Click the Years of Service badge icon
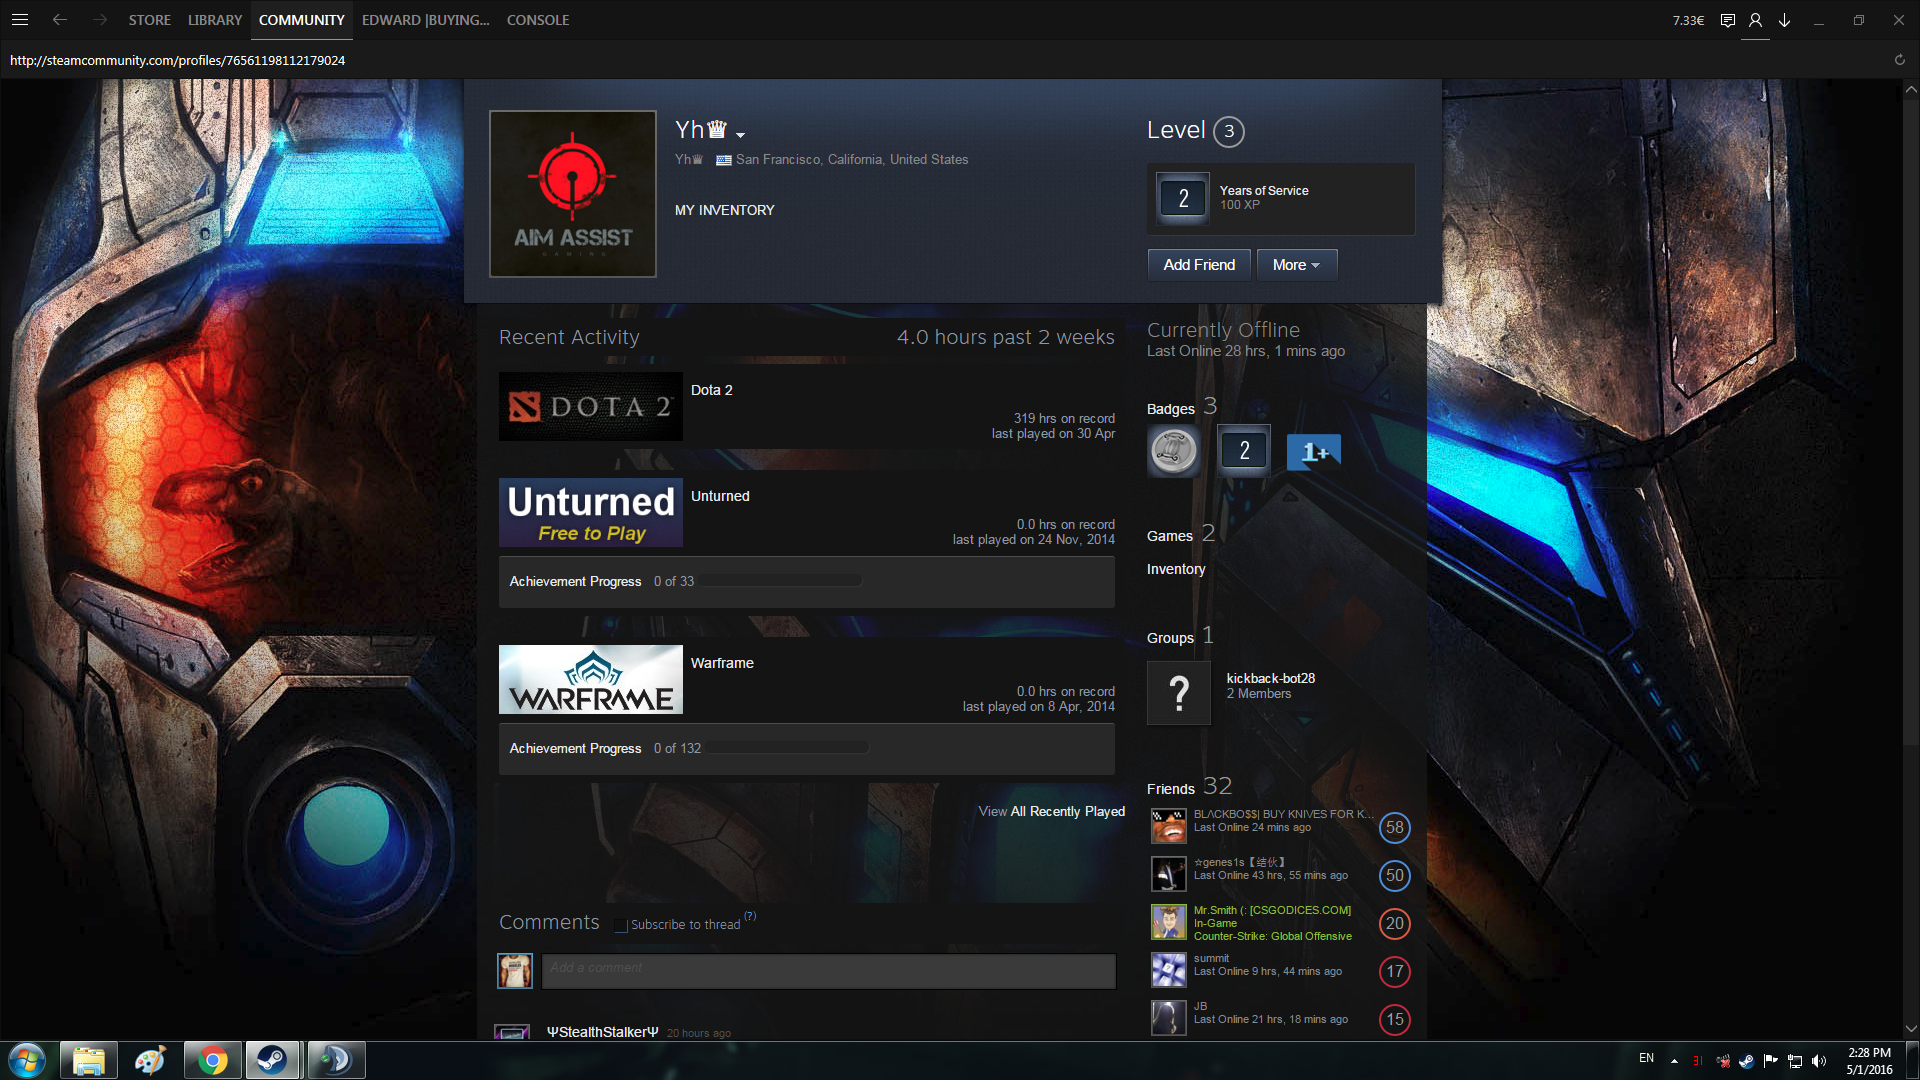1920x1080 pixels. (x=1183, y=198)
